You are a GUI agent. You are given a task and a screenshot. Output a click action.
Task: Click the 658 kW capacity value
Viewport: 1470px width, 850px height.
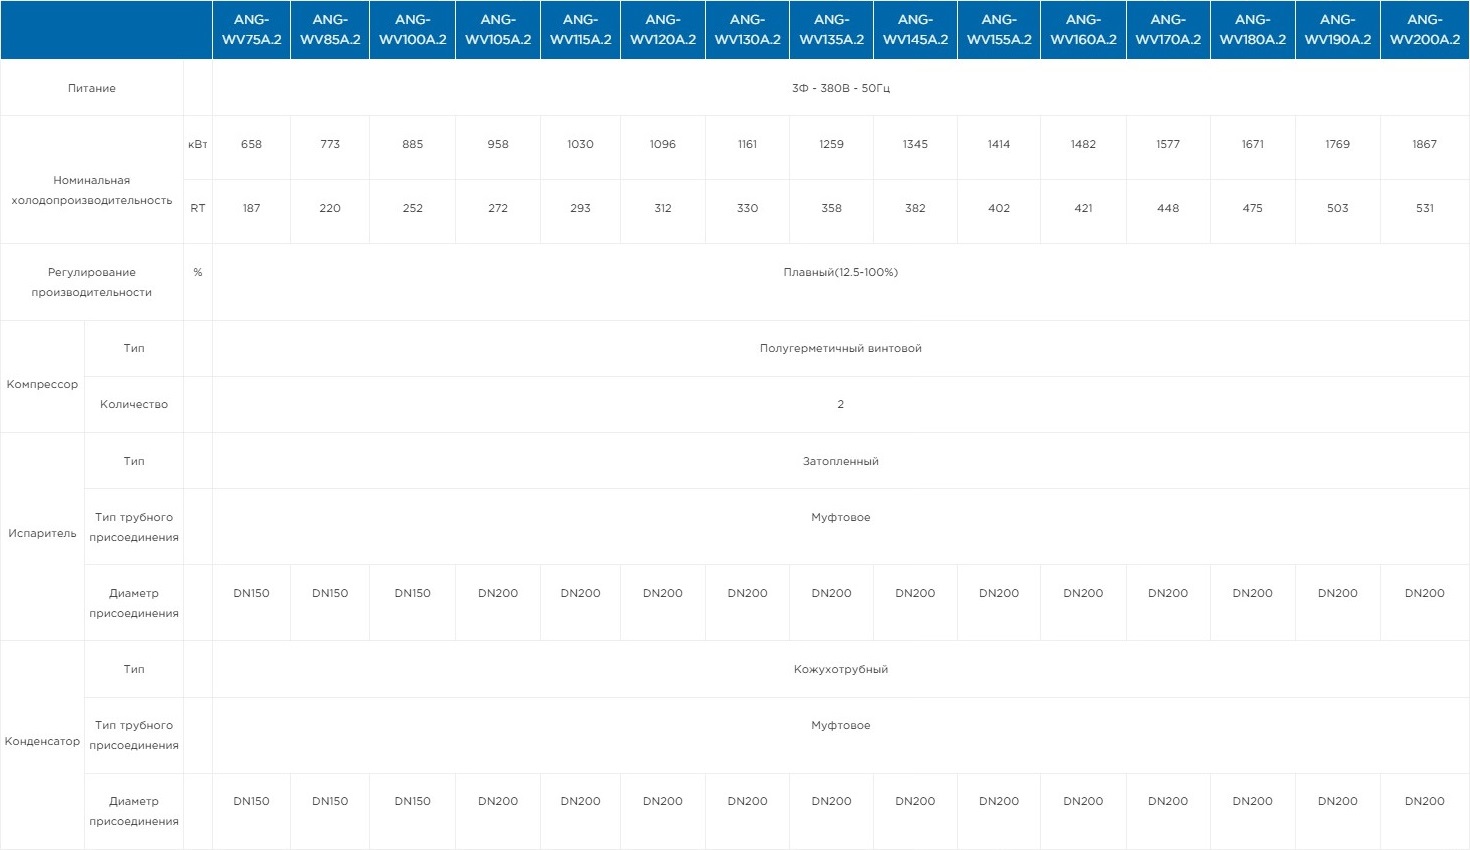coord(251,144)
